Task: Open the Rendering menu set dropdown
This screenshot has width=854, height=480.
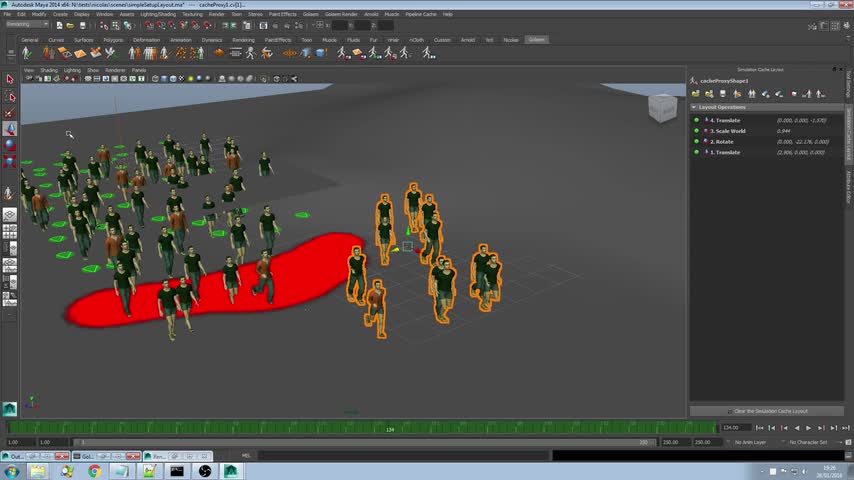Action: point(27,25)
